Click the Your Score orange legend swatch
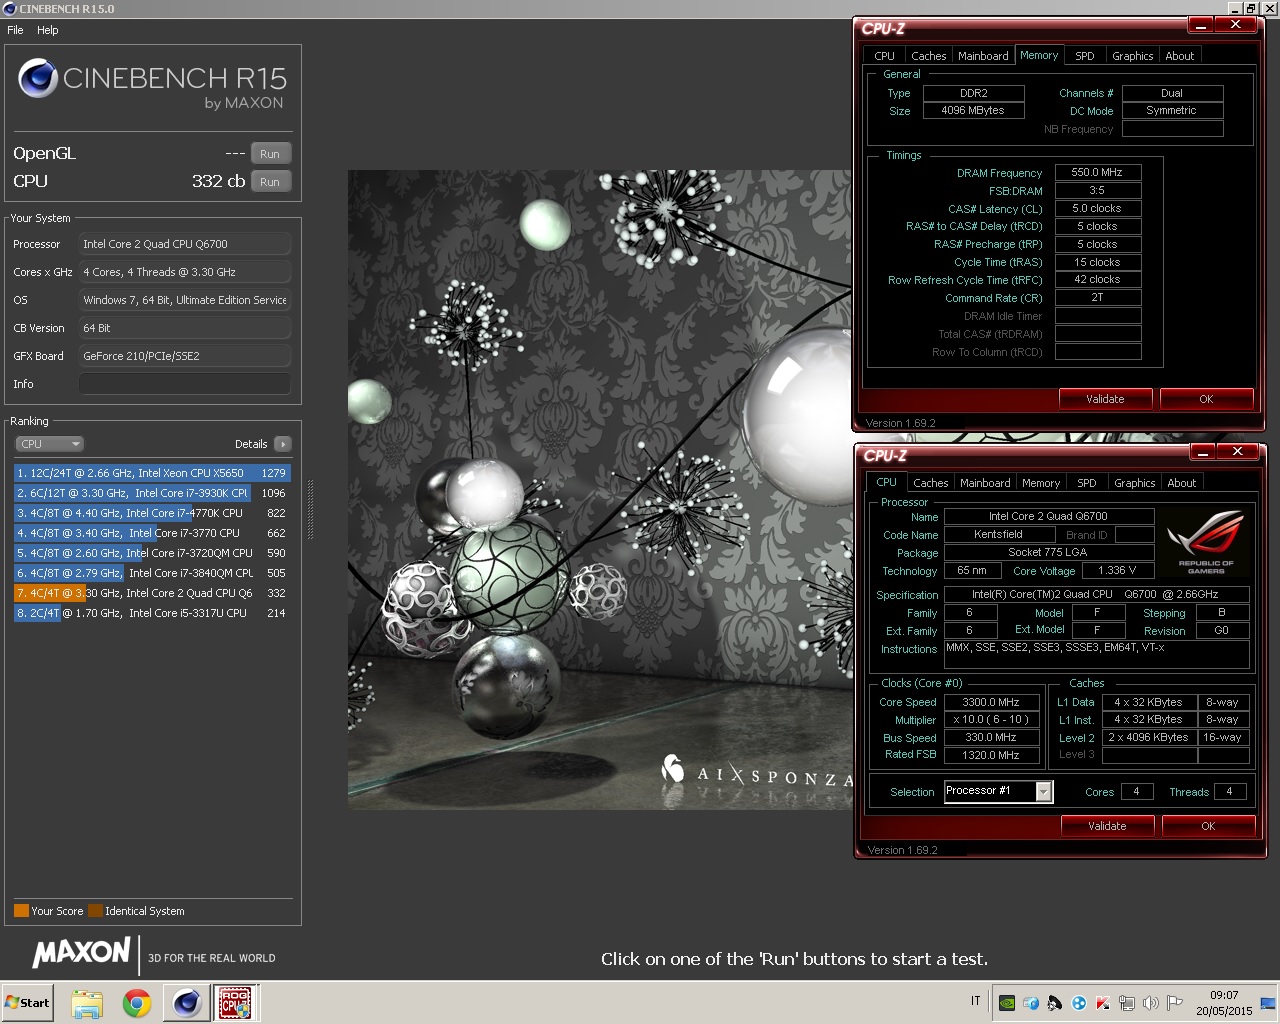The image size is (1280, 1024). 21,911
